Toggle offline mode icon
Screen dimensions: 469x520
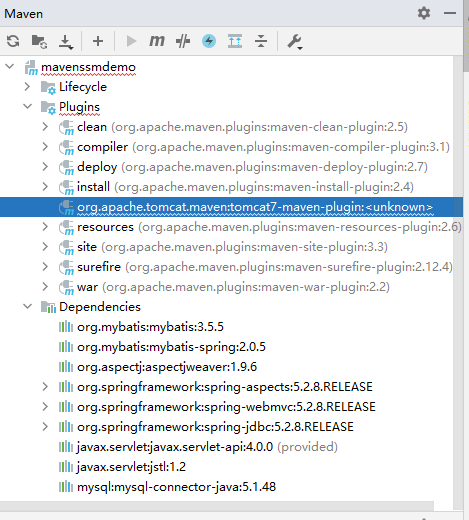coord(183,41)
